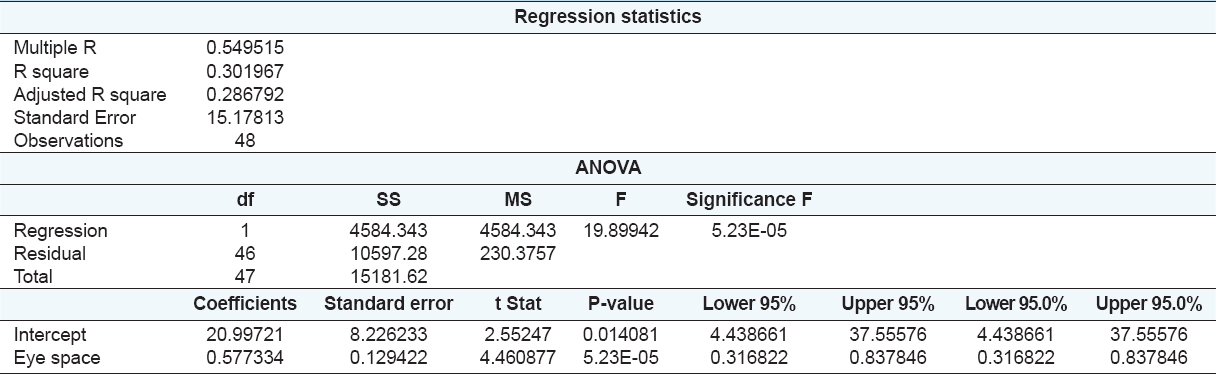Select the F value 19.89942
Image resolution: width=1216 pixels, height=374 pixels.
pos(621,231)
